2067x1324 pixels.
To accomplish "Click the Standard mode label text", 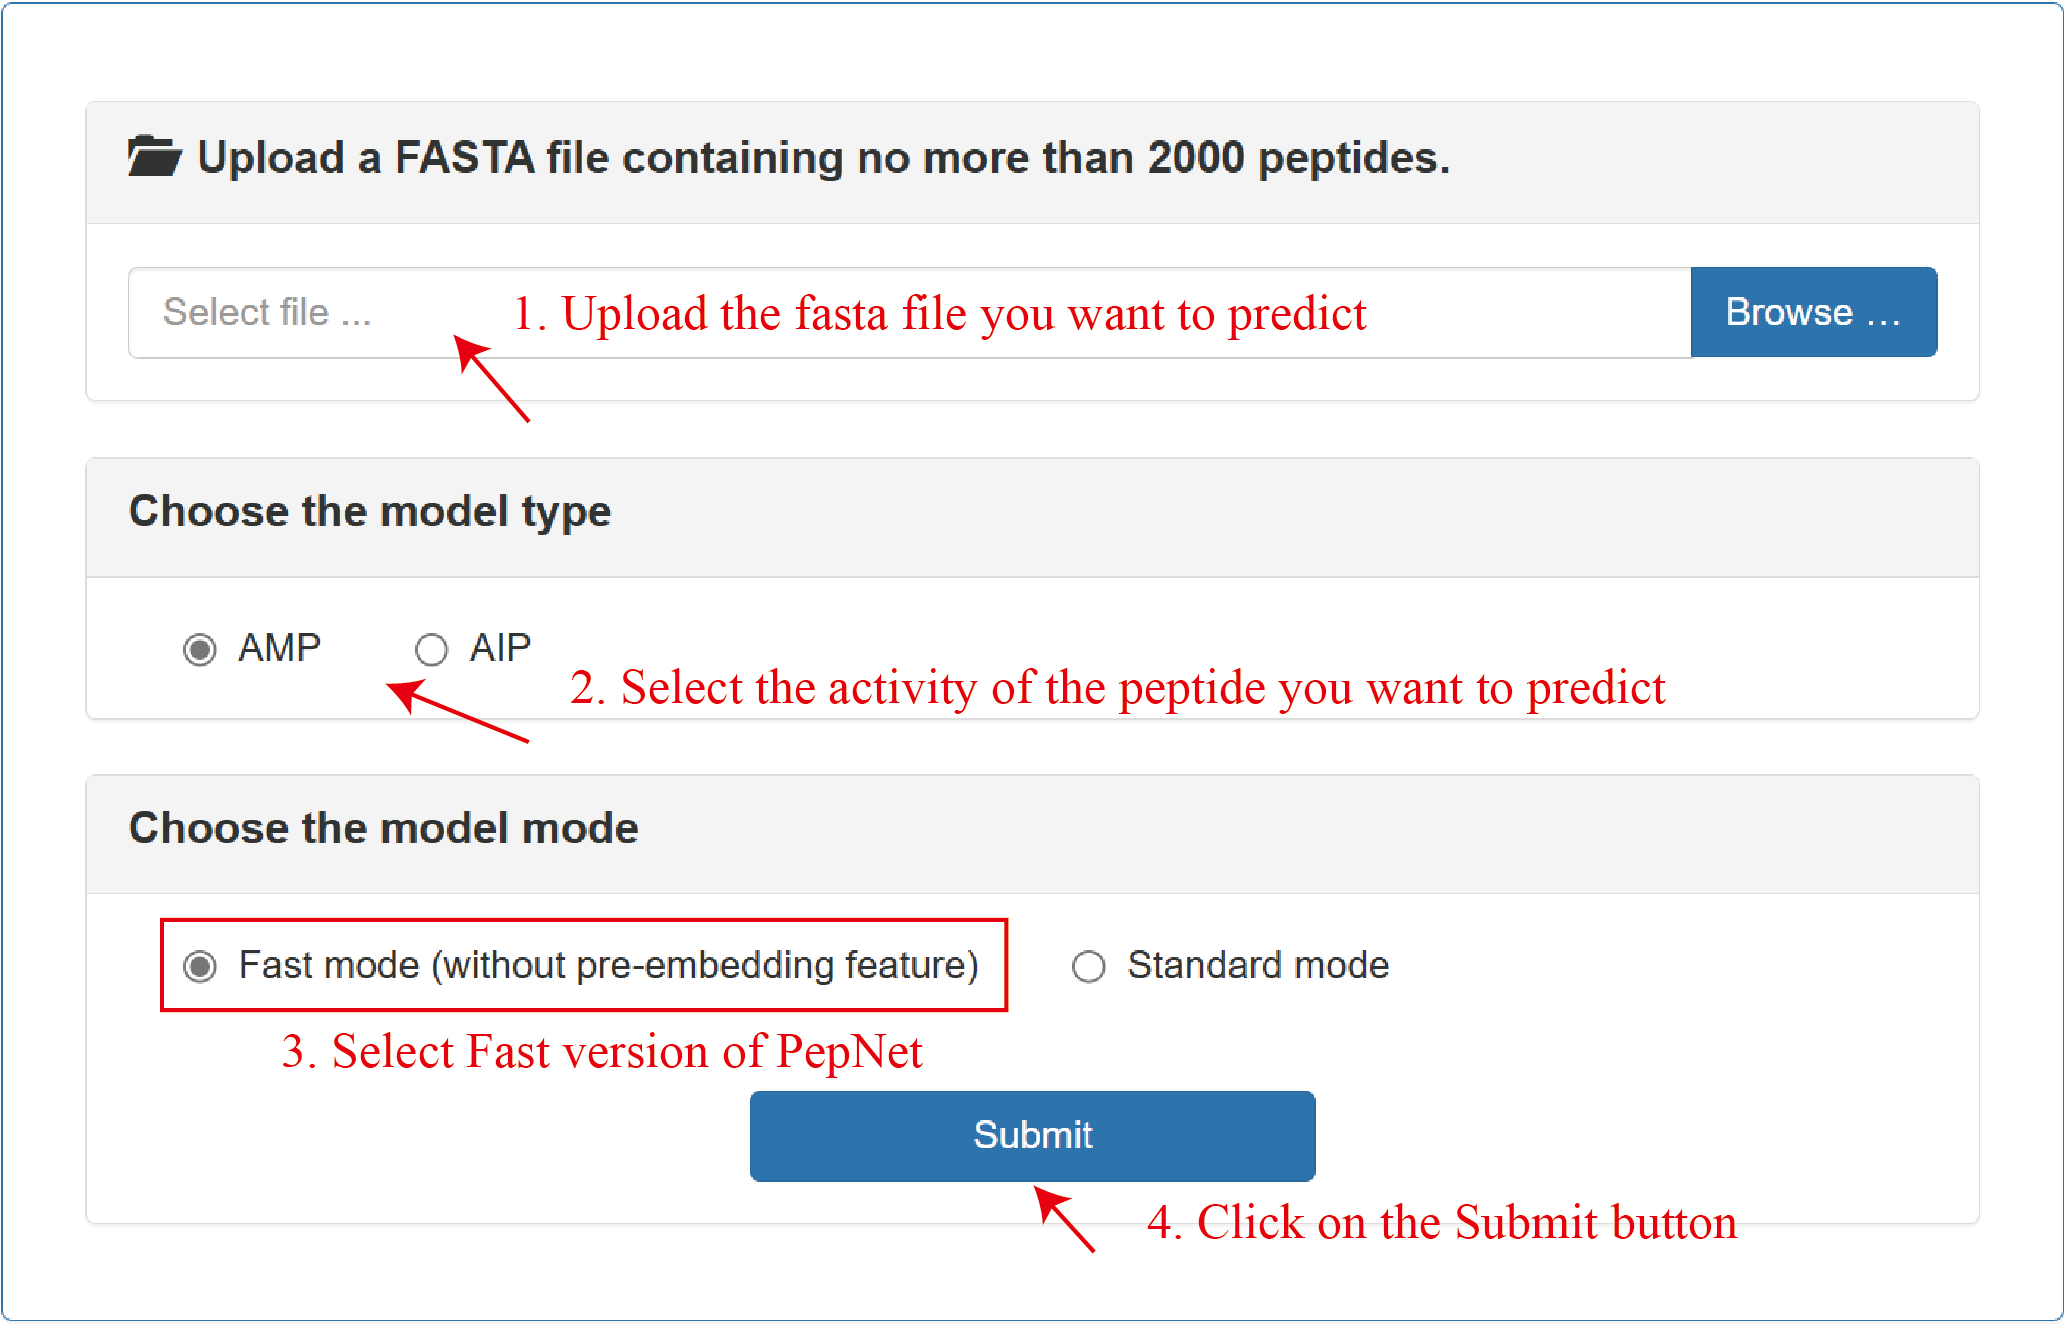I will 1258,965.
